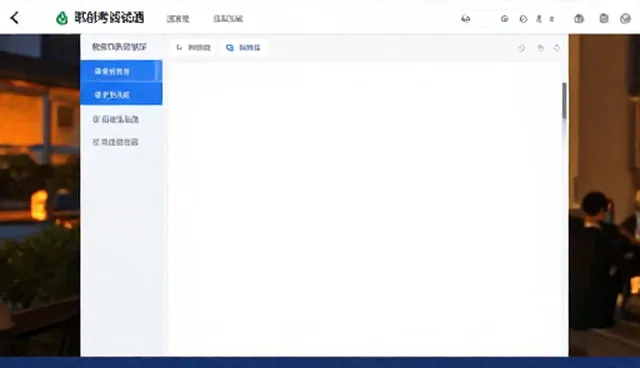640x368 pixels.
Task: Click the clock icon in the panel toolbar
Action: (521, 48)
